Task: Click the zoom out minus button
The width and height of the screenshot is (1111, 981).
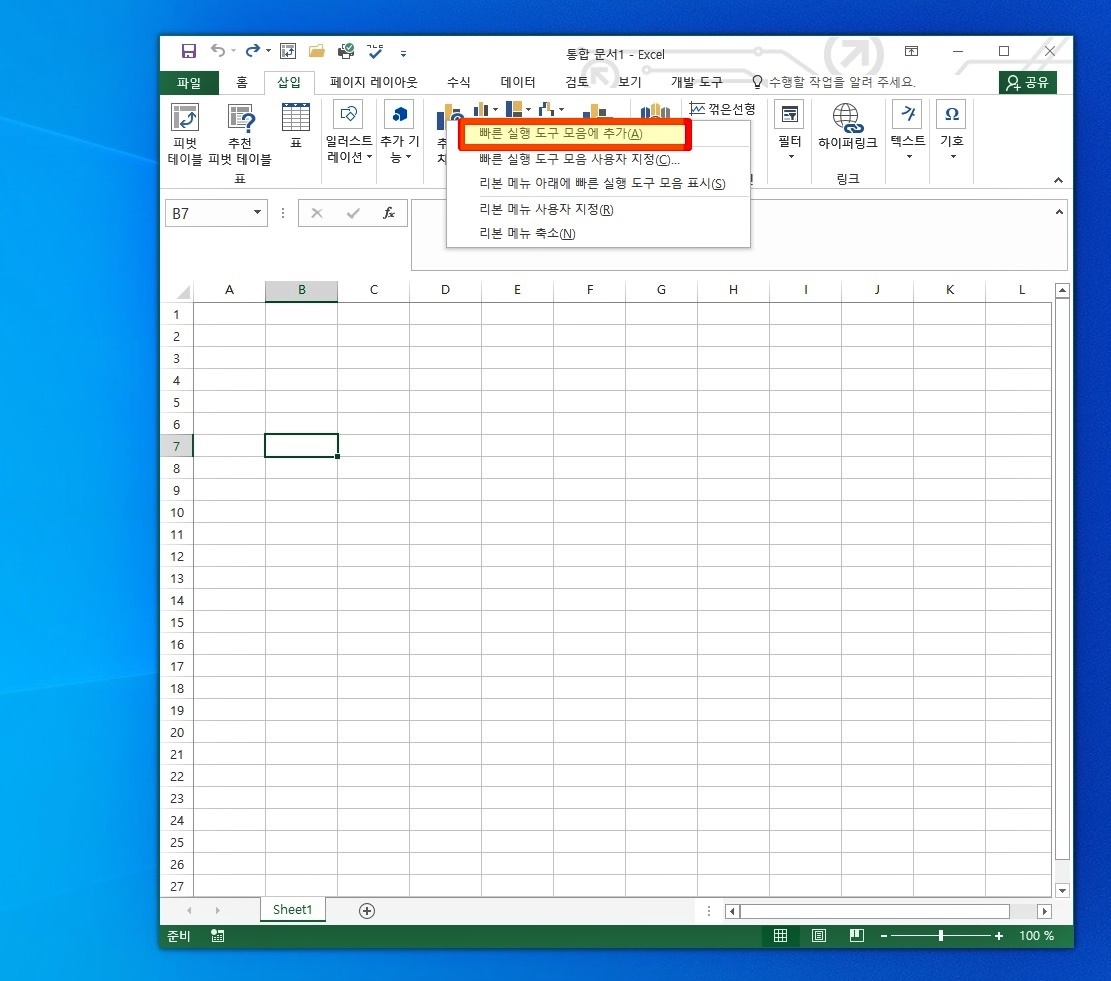Action: (884, 936)
